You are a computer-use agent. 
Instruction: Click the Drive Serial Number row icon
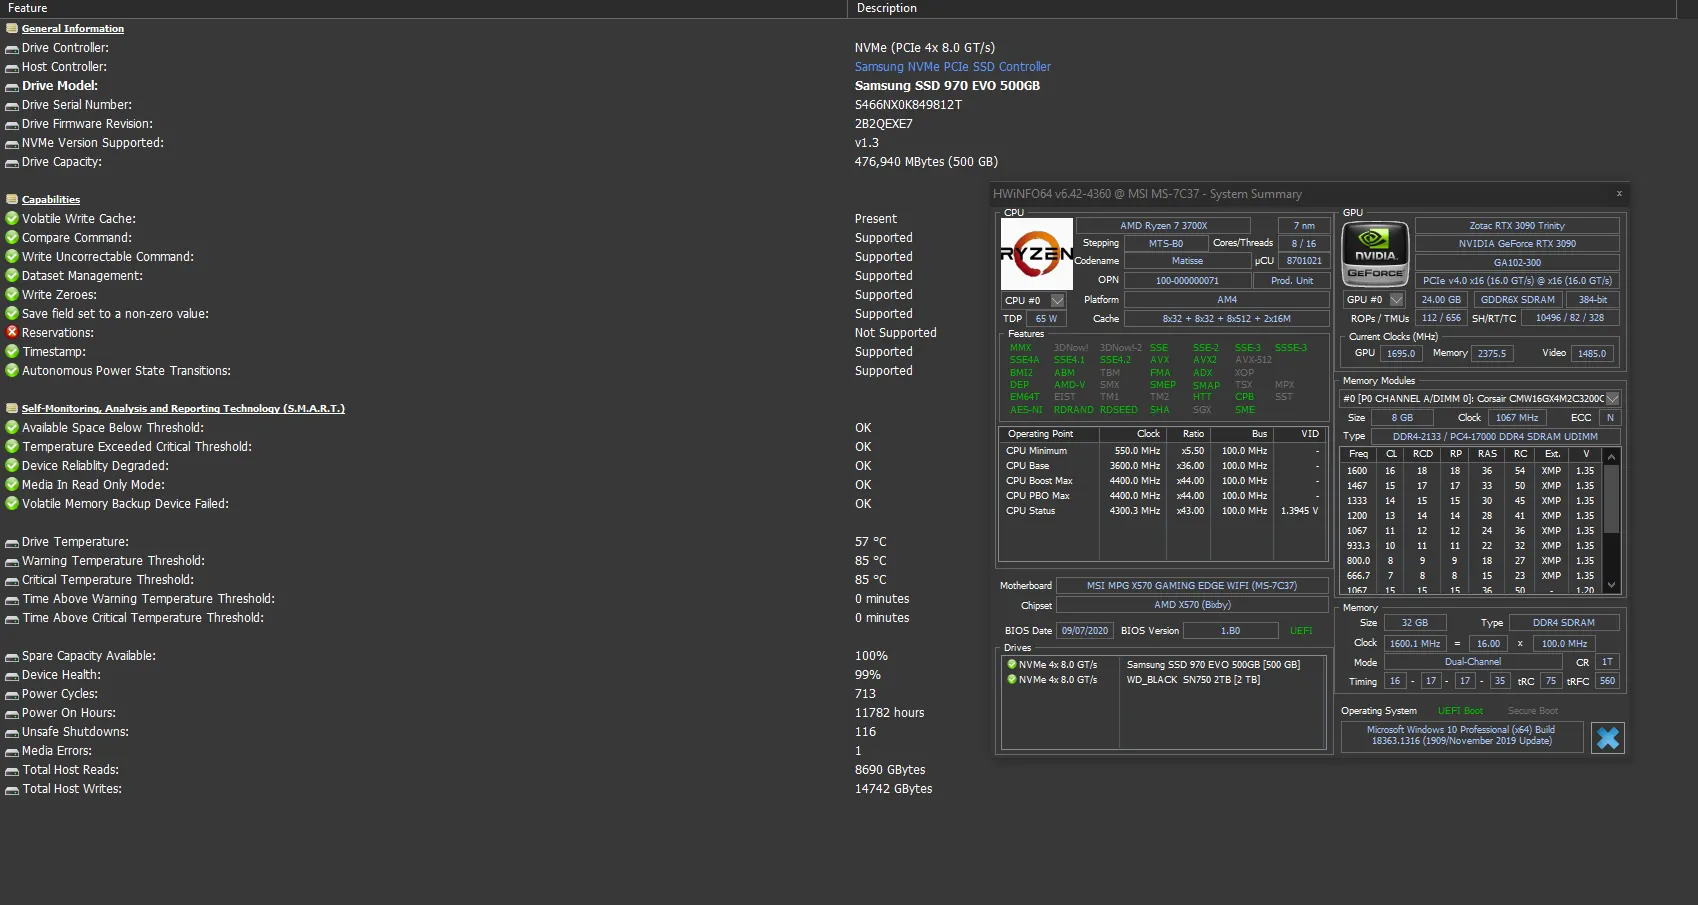[12, 106]
